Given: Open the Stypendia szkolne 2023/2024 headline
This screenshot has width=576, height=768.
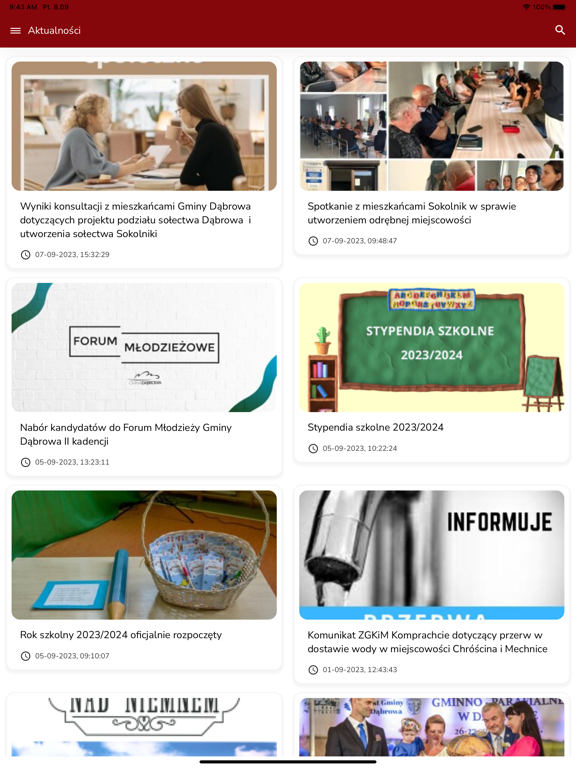Looking at the screenshot, I should click(375, 427).
